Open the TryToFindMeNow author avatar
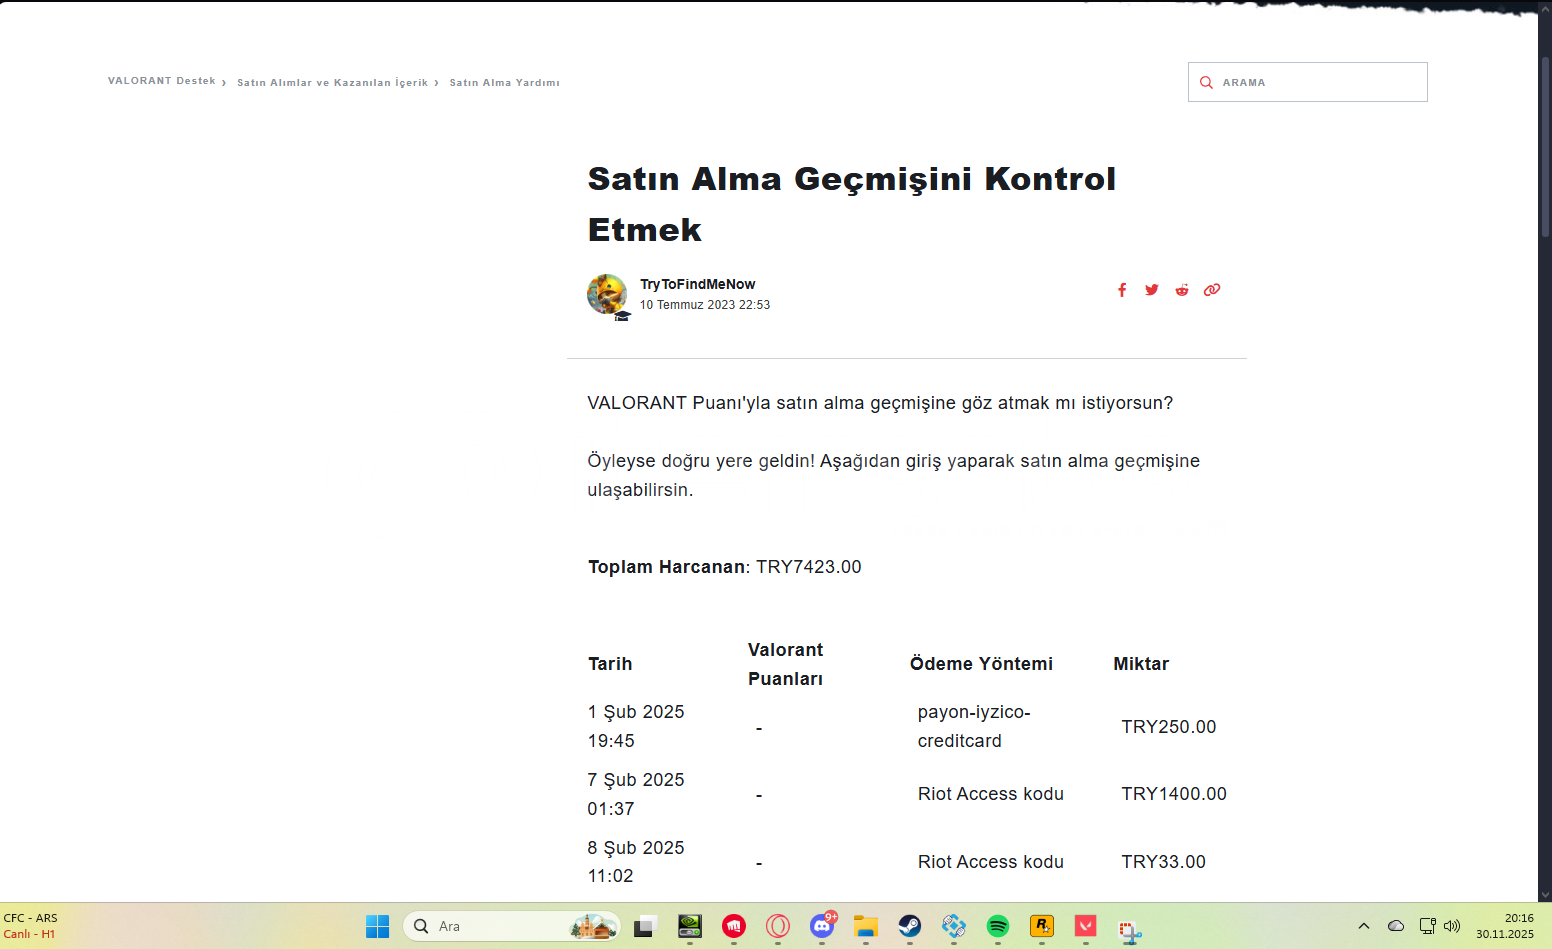Screen dimensions: 1552x949 607,295
